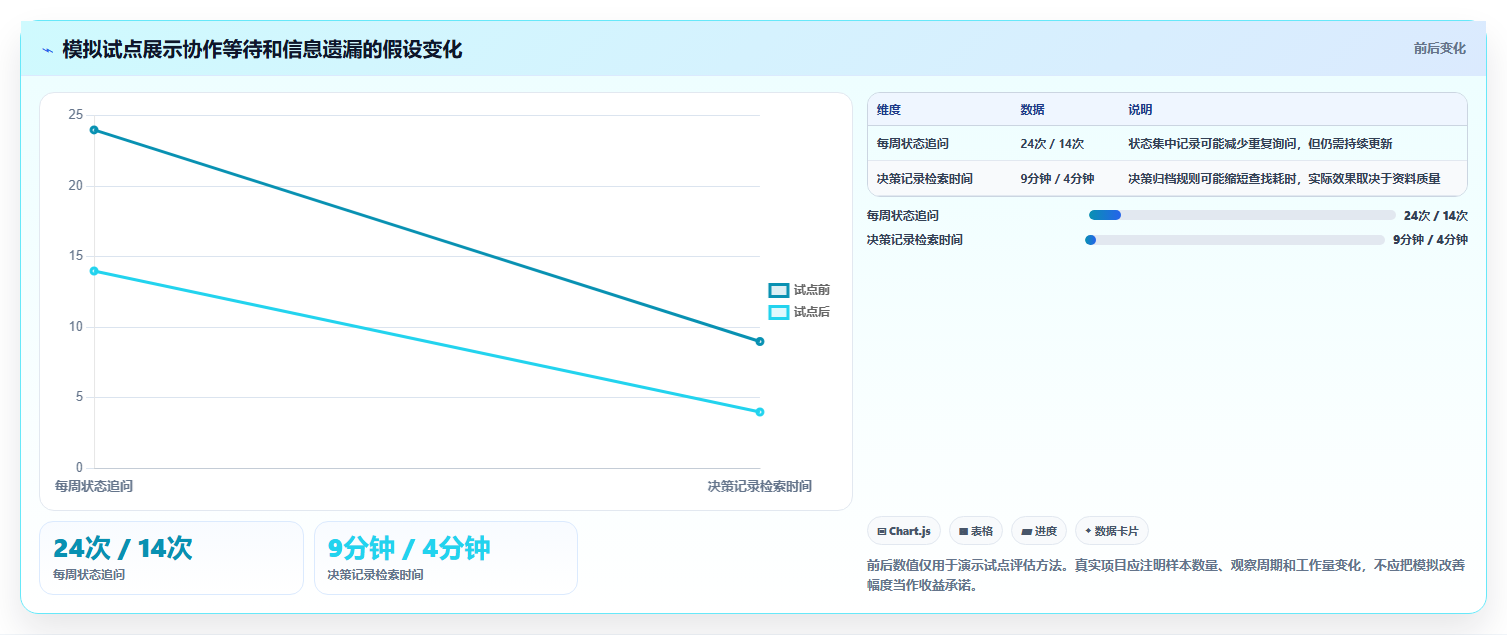Click the disclaimer paragraph starting 前后数值

(1166, 575)
